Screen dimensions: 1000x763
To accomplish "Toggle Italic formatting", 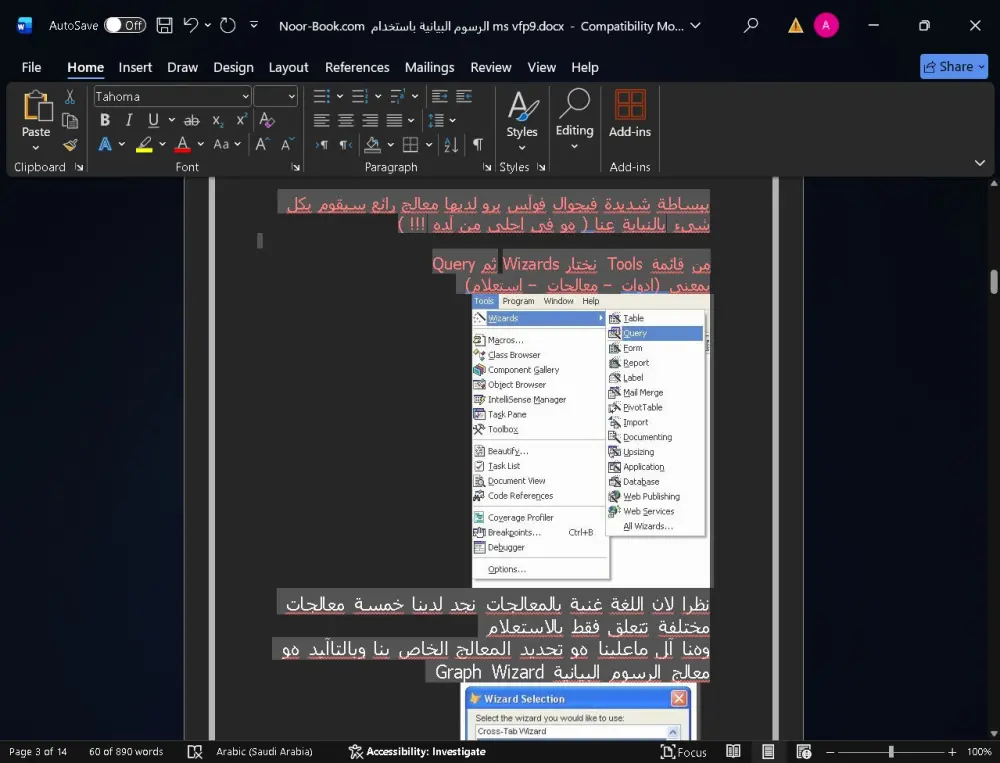I will [x=129, y=119].
